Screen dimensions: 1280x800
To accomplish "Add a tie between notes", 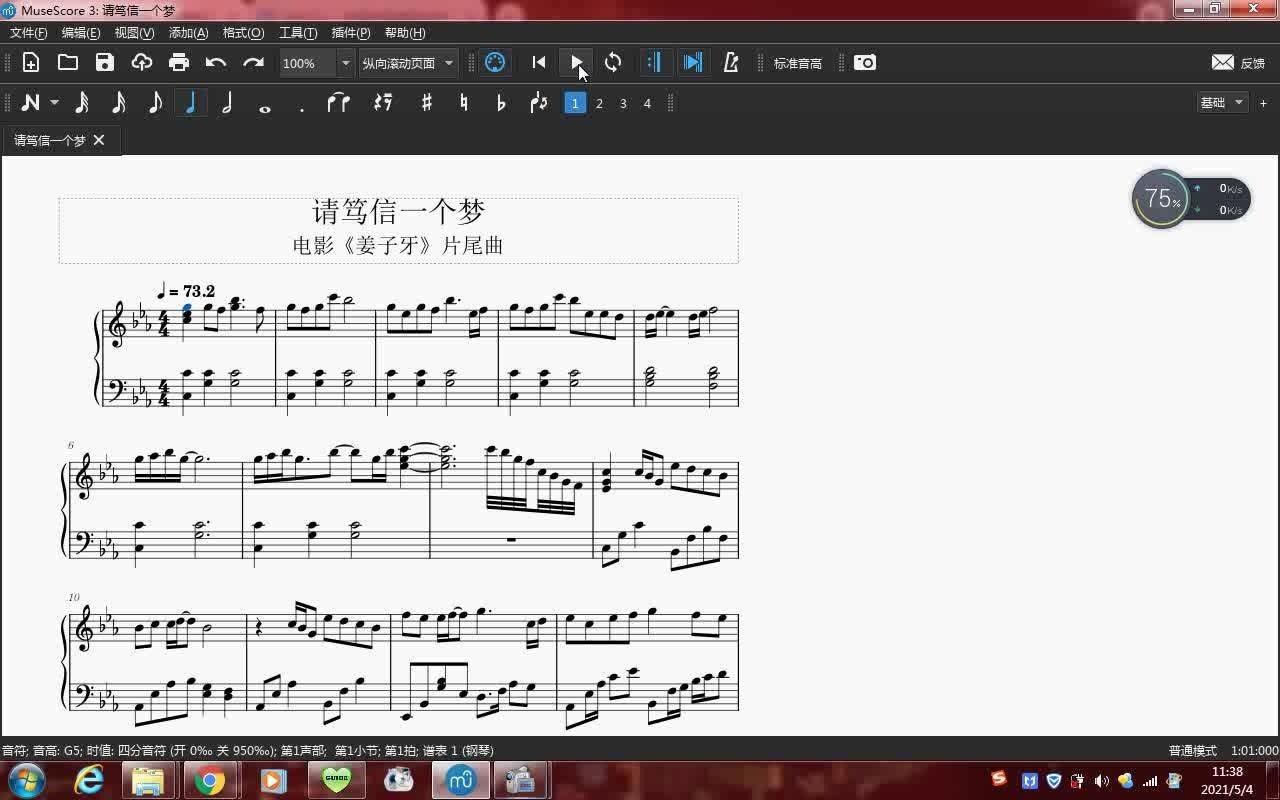I will (x=339, y=103).
